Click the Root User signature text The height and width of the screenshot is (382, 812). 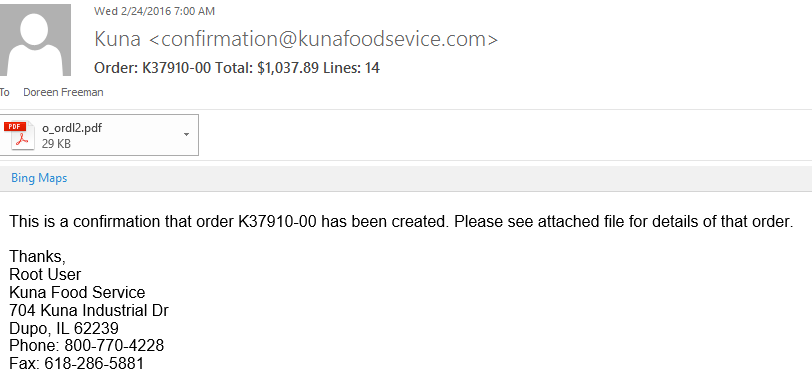[x=45, y=274]
